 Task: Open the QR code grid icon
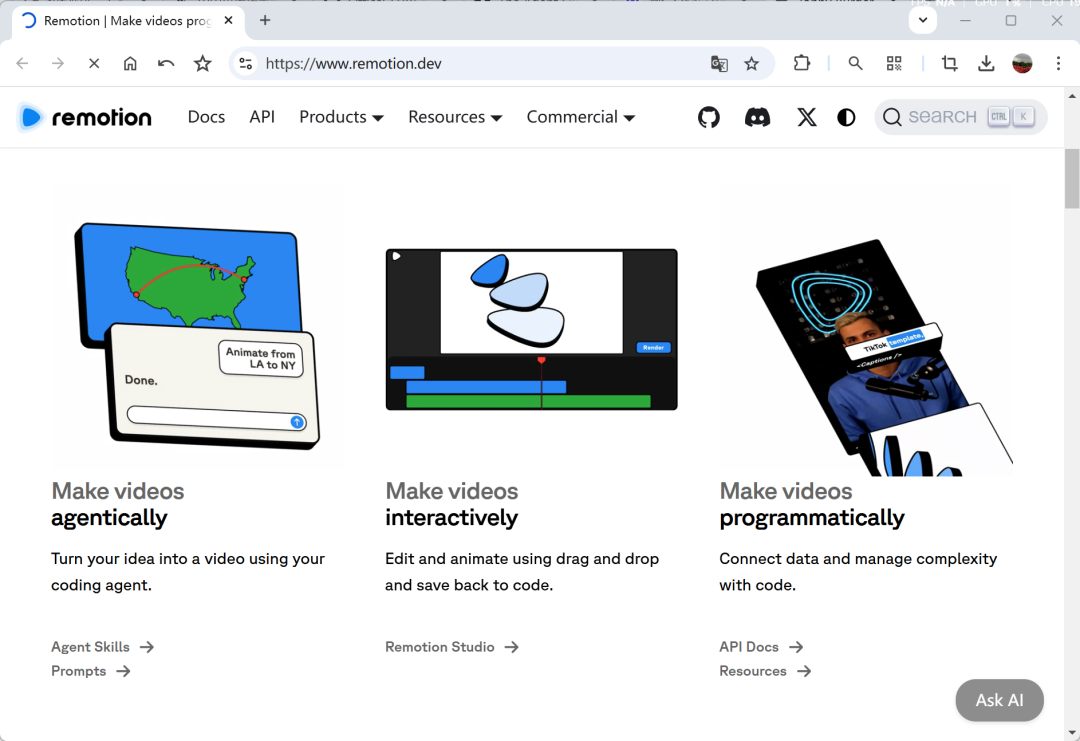tap(894, 63)
